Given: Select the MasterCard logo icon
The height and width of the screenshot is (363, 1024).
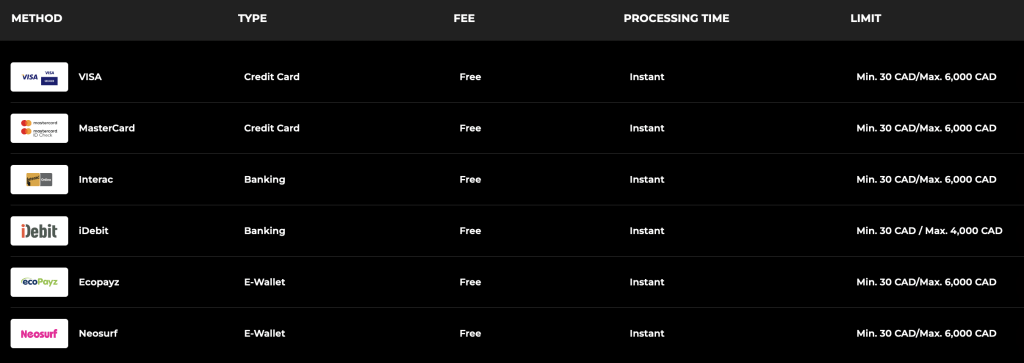Looking at the screenshot, I should click(x=39, y=128).
